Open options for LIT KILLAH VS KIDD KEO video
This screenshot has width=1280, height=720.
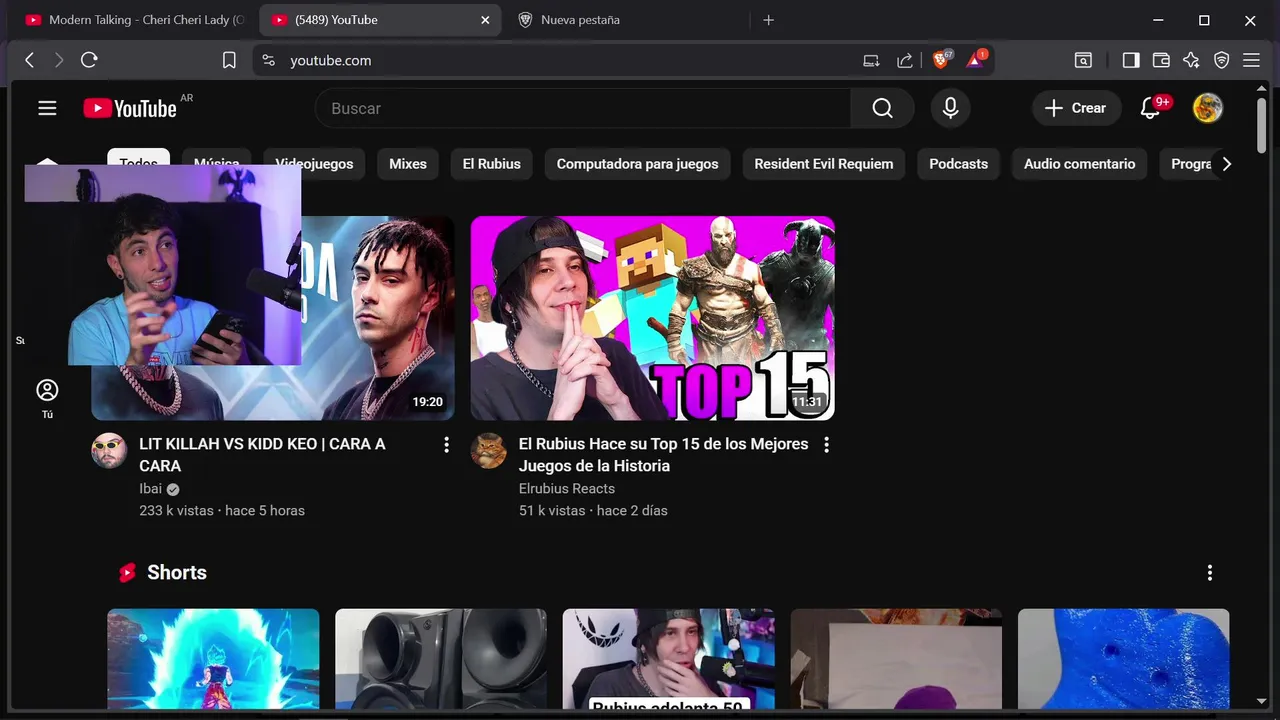click(x=446, y=445)
